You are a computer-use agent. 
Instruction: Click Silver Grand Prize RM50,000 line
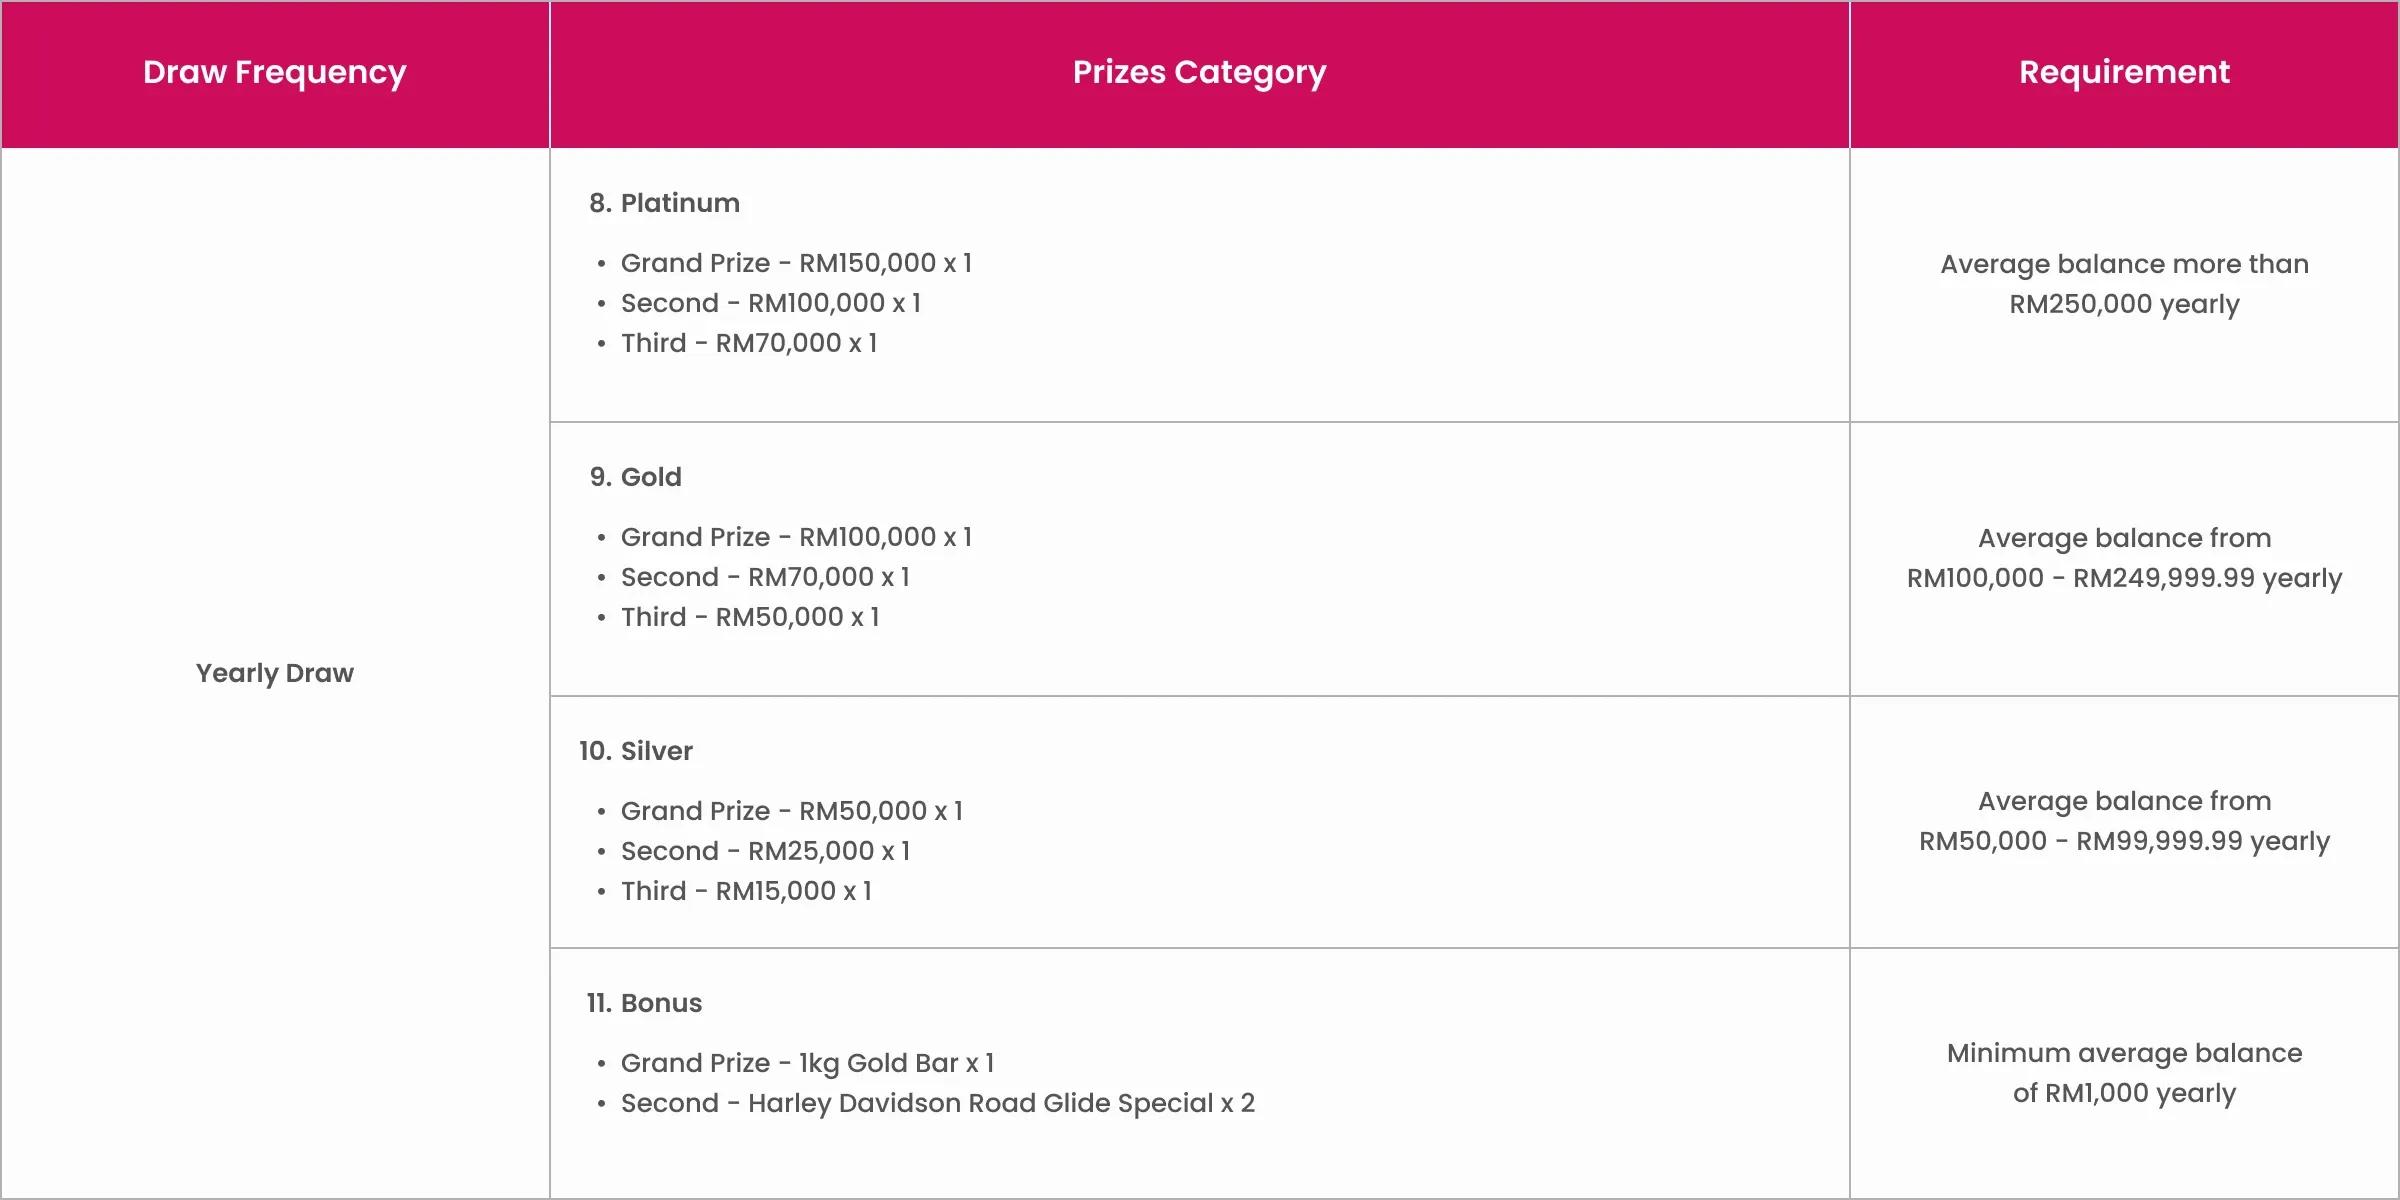coord(792,811)
